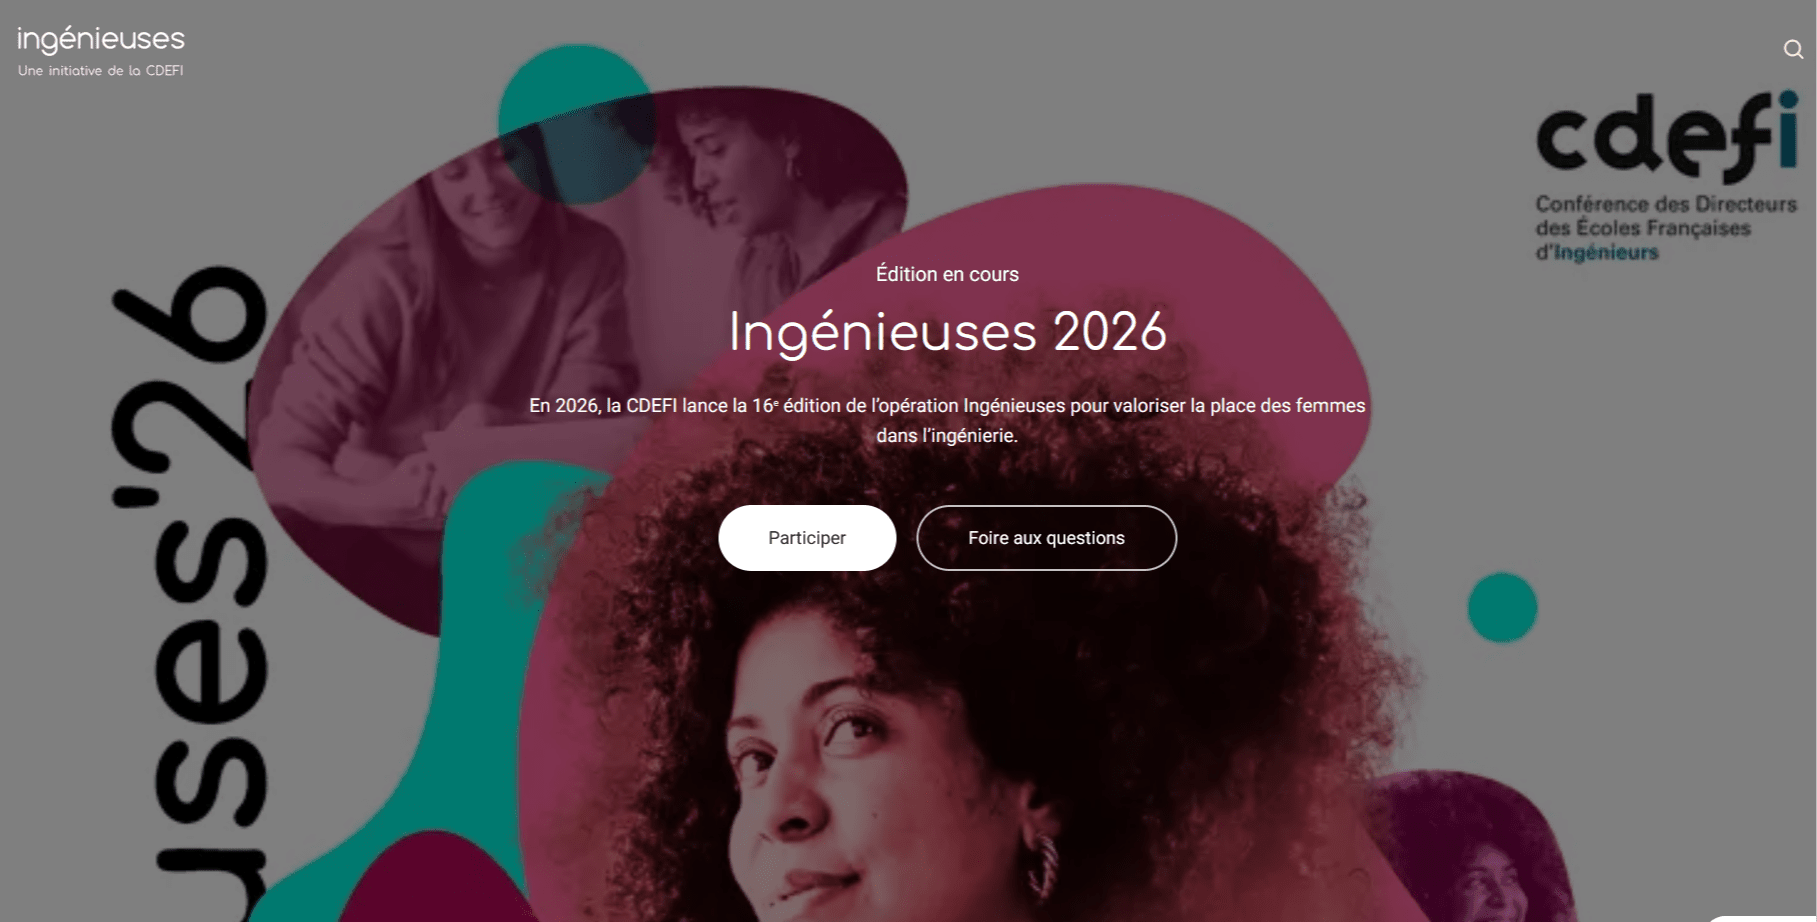Click the dark maroon blob at the bottom
Screen dimensions: 1817x922
click(x=430, y=880)
